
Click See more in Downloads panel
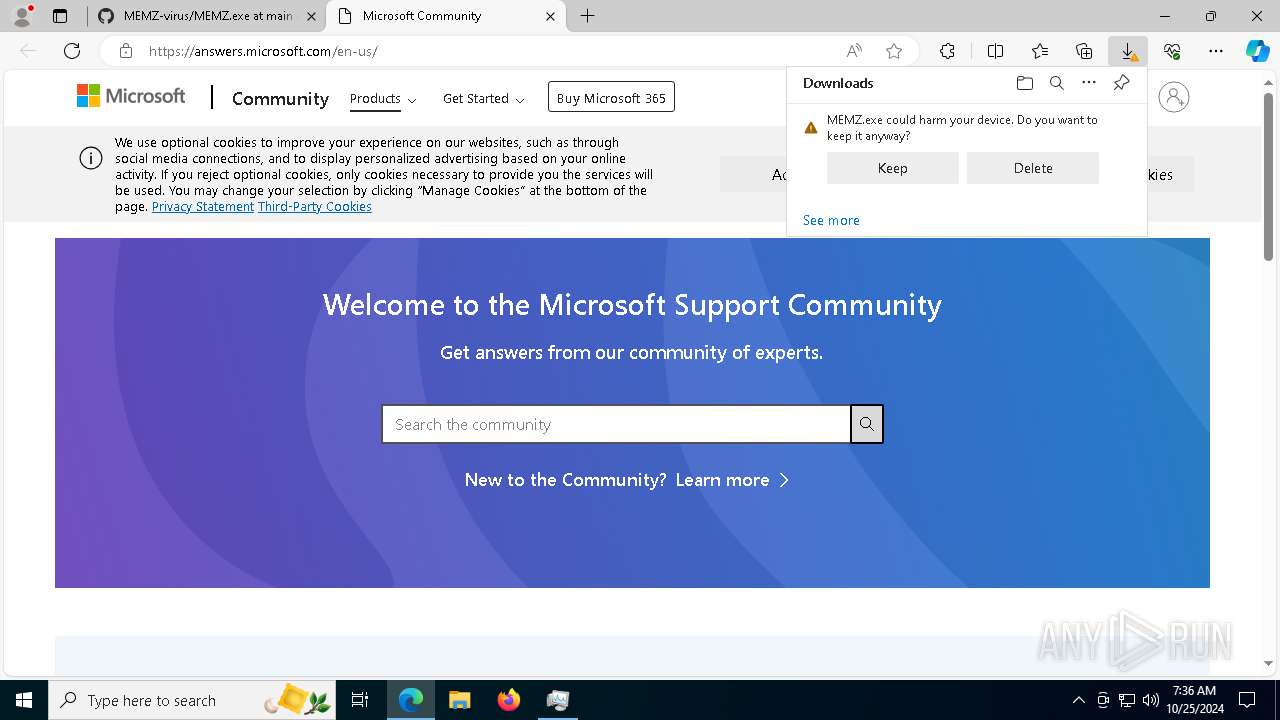(831, 220)
